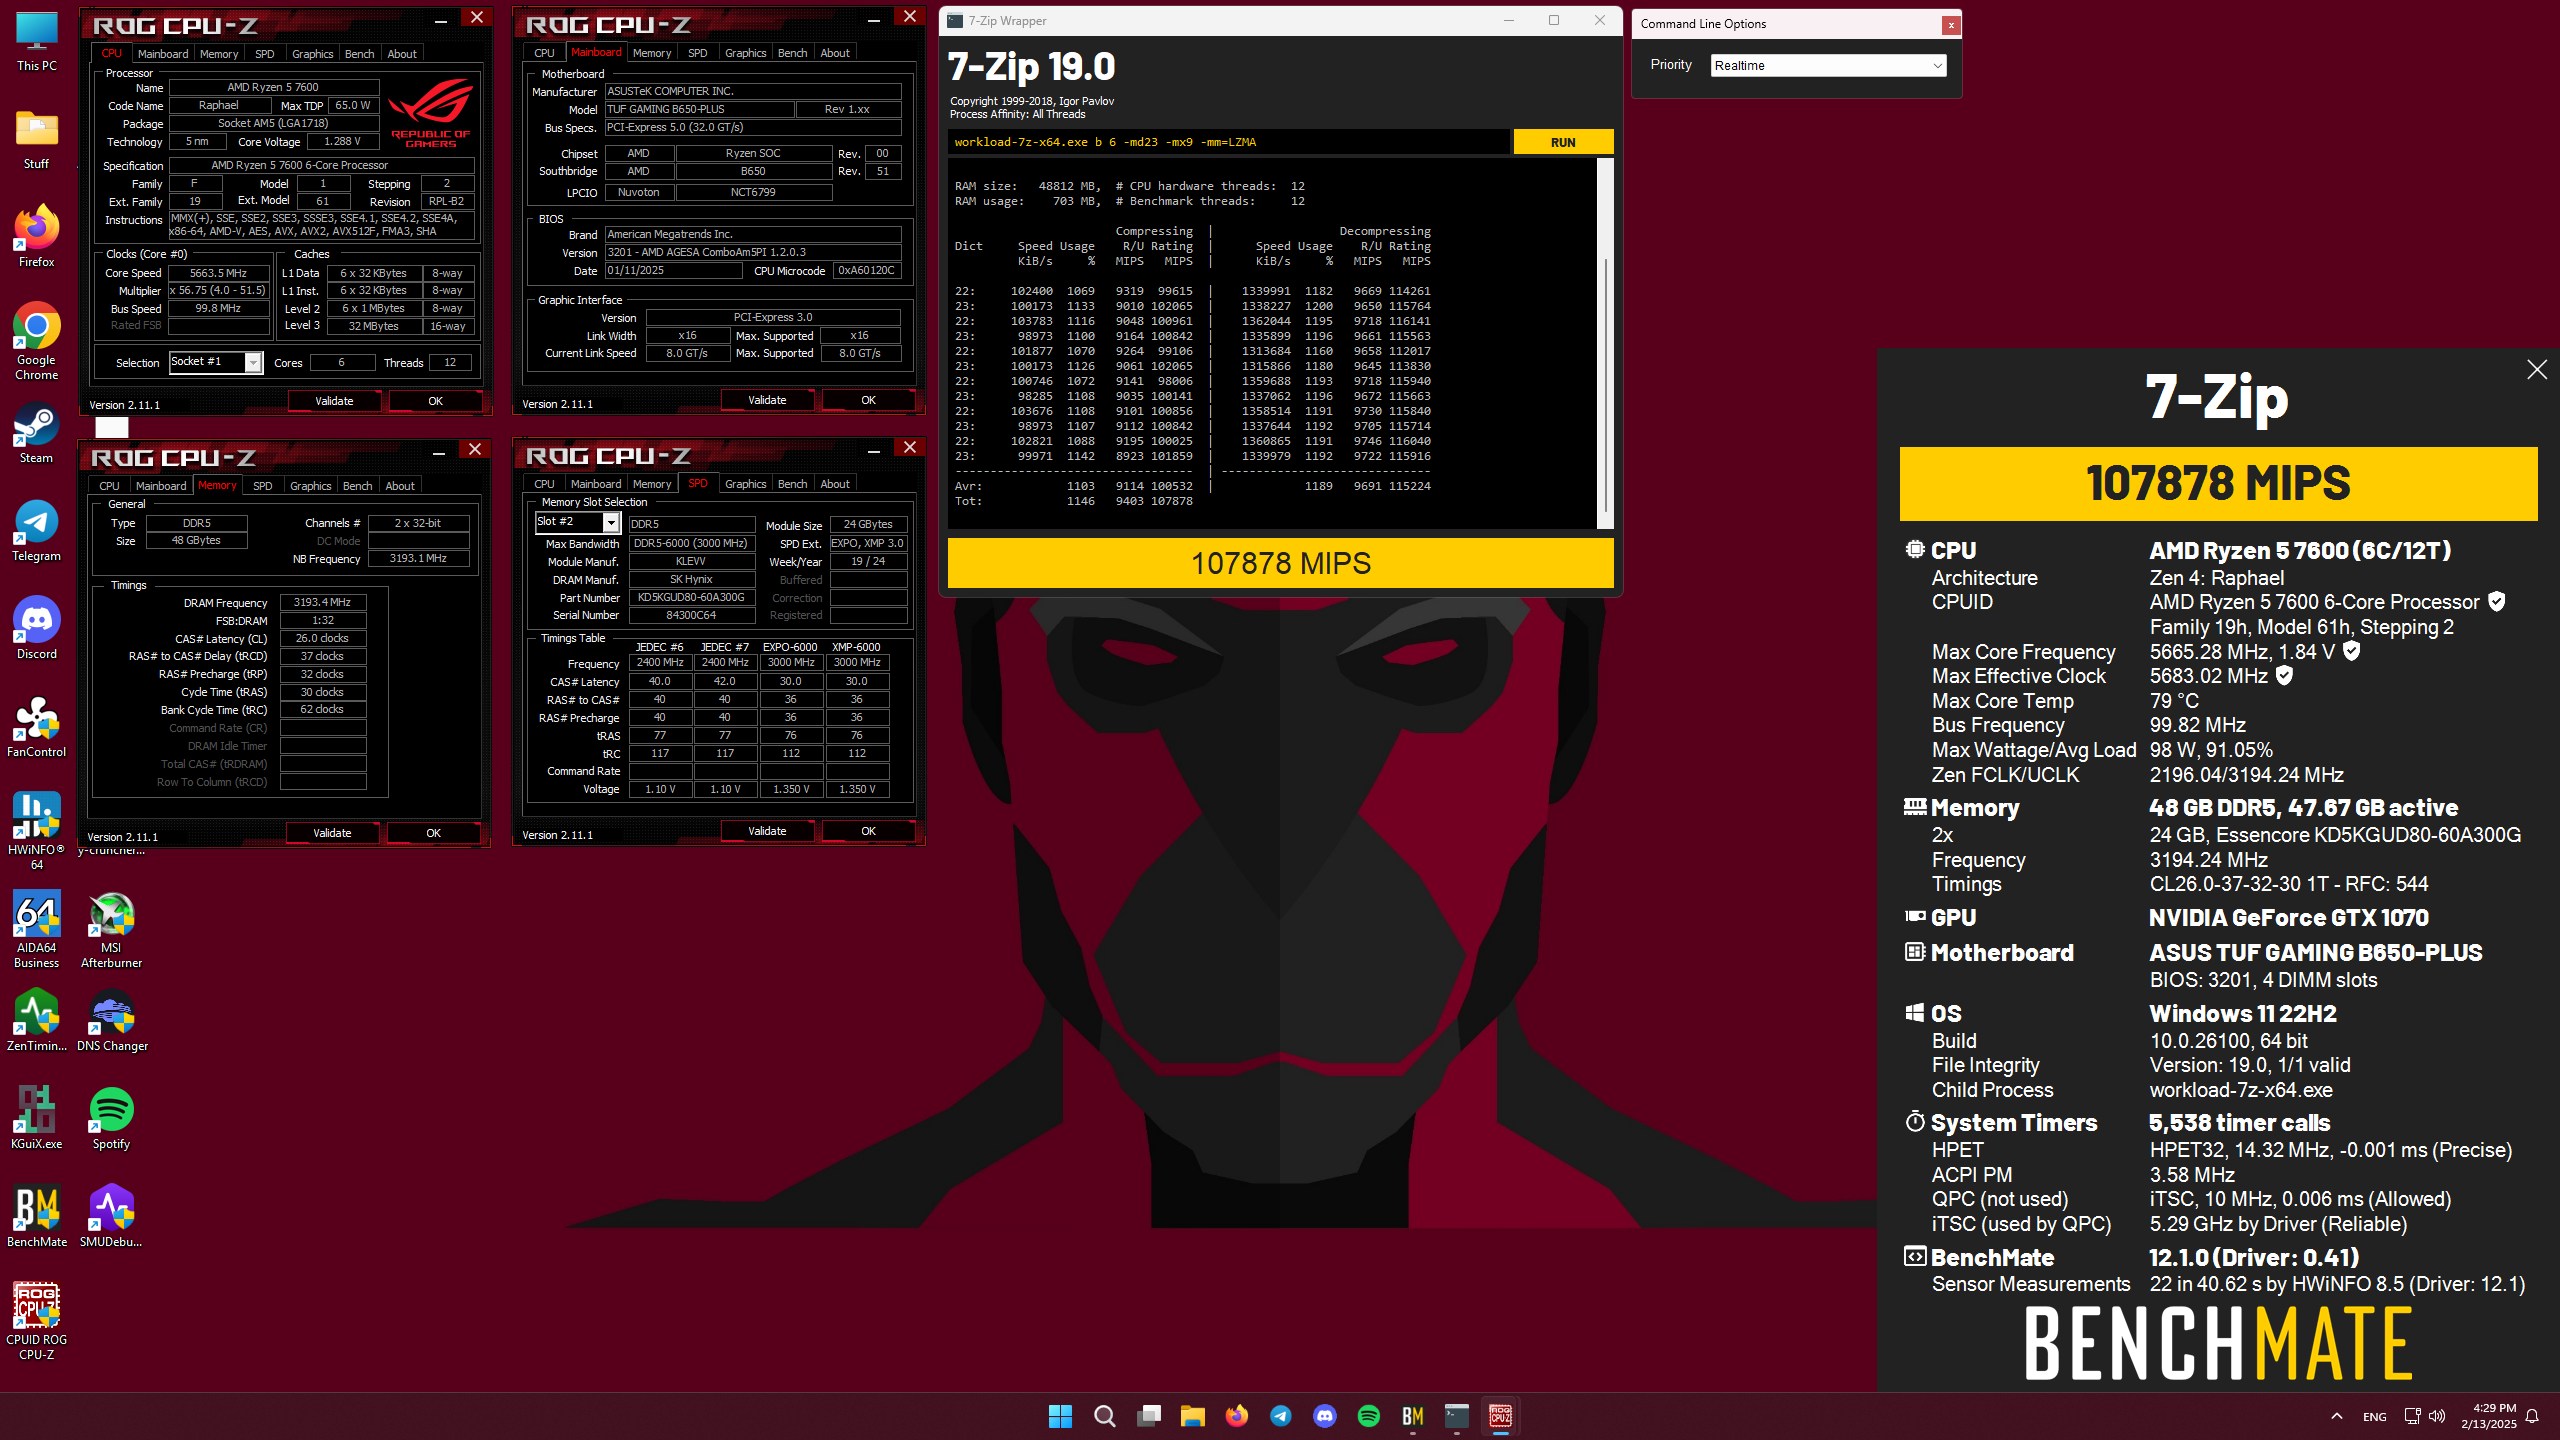The width and height of the screenshot is (2560, 1440).
Task: Open network tray icon
Action: click(x=2412, y=1416)
